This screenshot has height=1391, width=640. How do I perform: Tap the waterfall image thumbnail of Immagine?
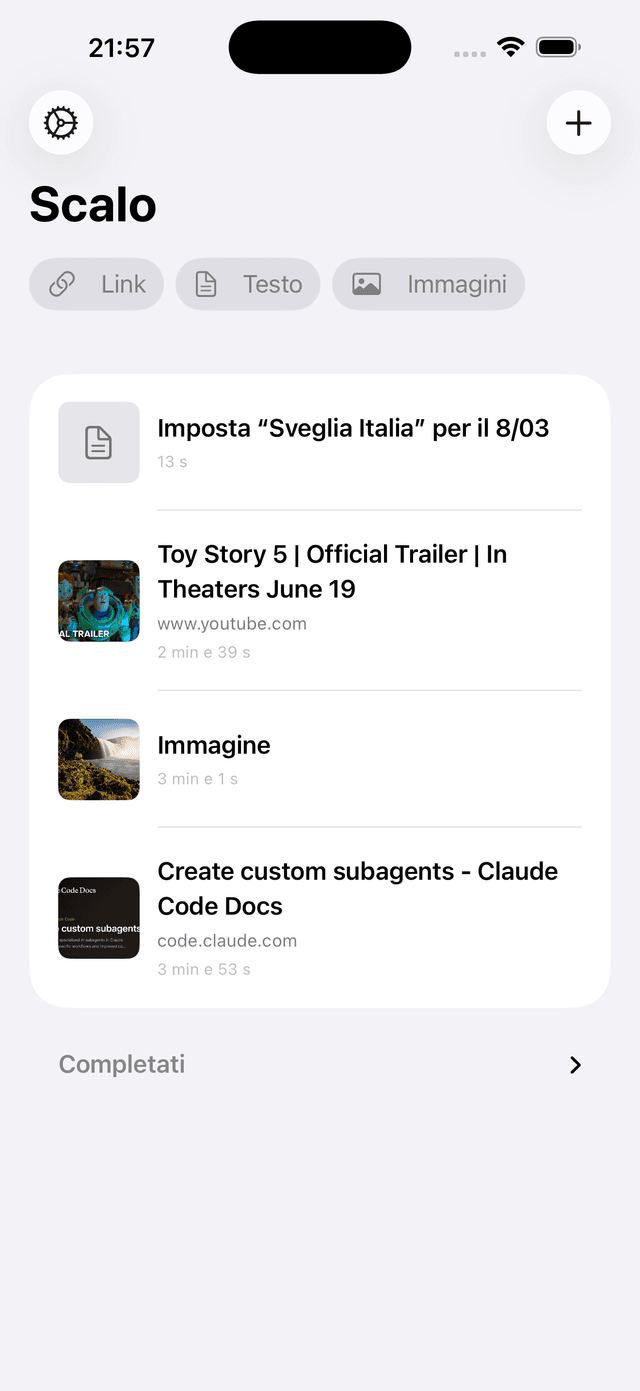[98, 759]
